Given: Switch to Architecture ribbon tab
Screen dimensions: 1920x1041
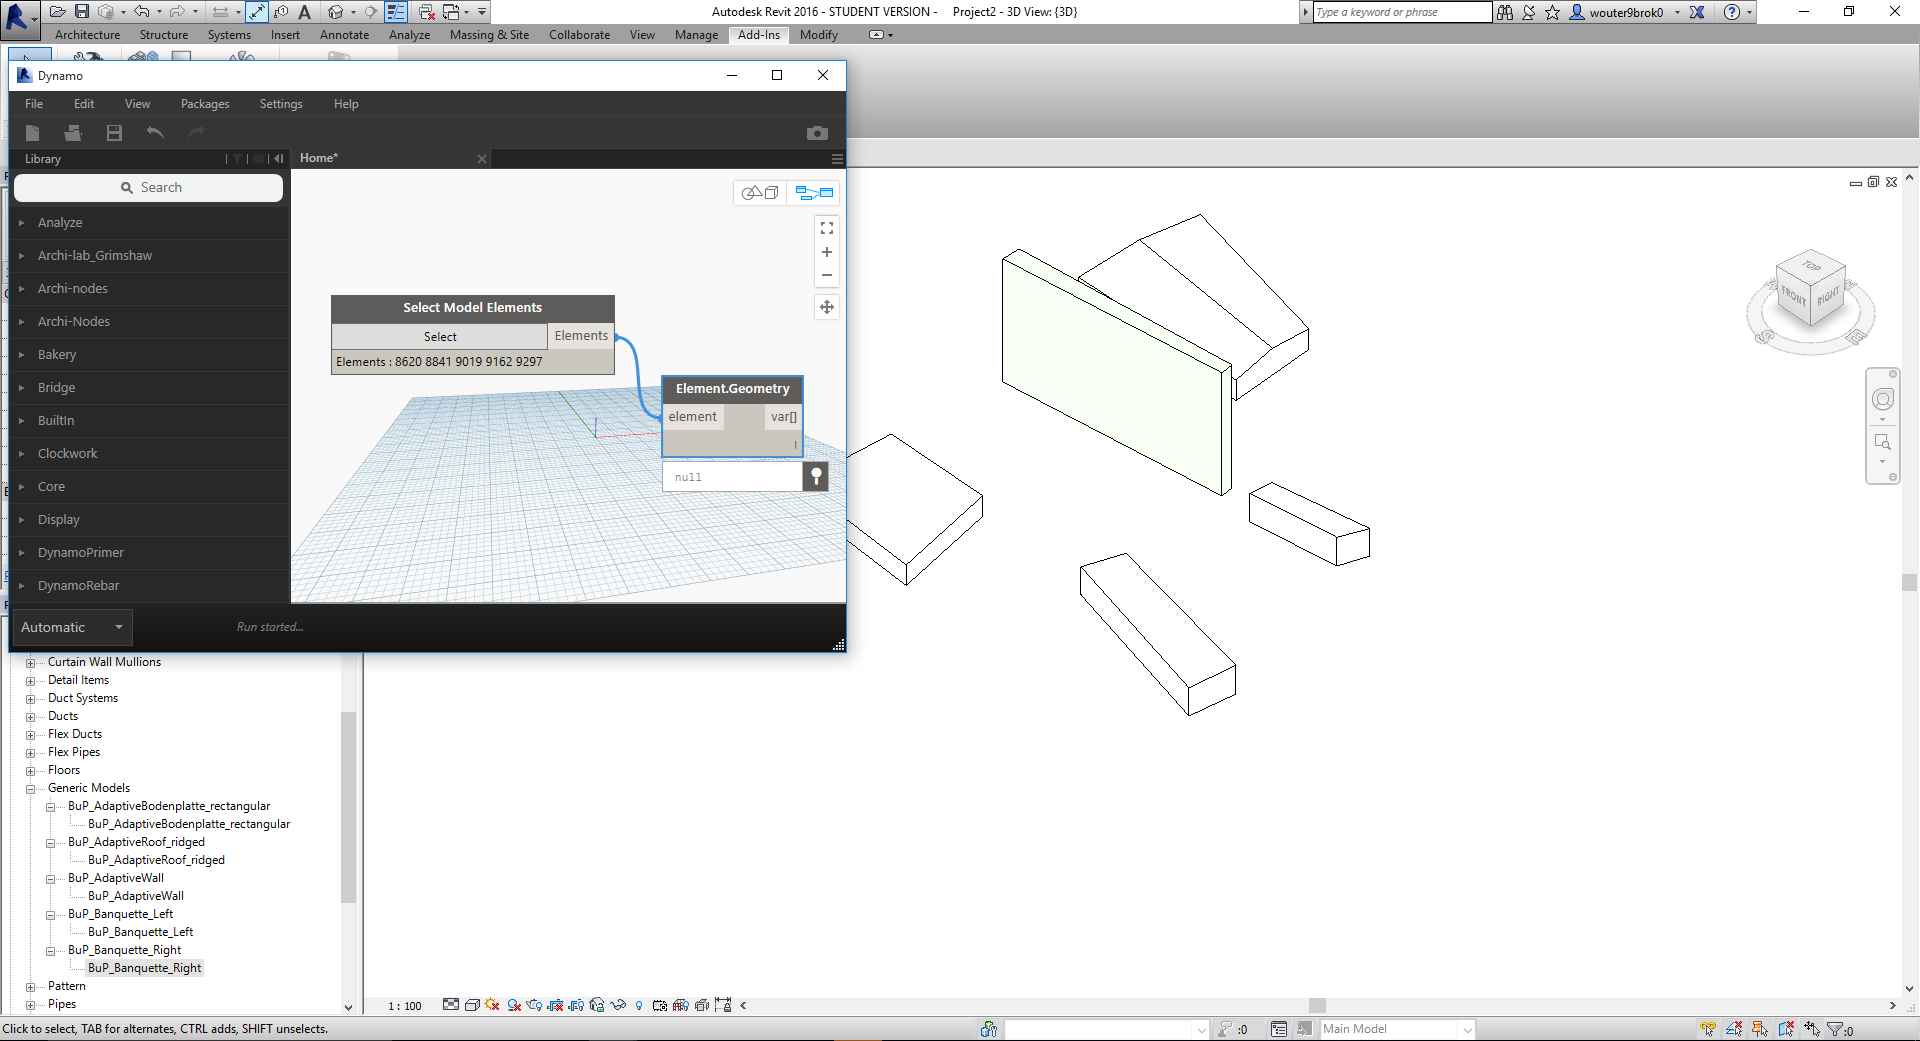Looking at the screenshot, I should pos(87,35).
